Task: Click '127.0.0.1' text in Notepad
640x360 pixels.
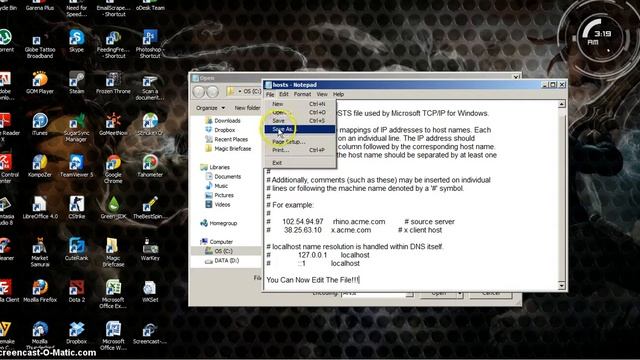Action: coord(312,255)
